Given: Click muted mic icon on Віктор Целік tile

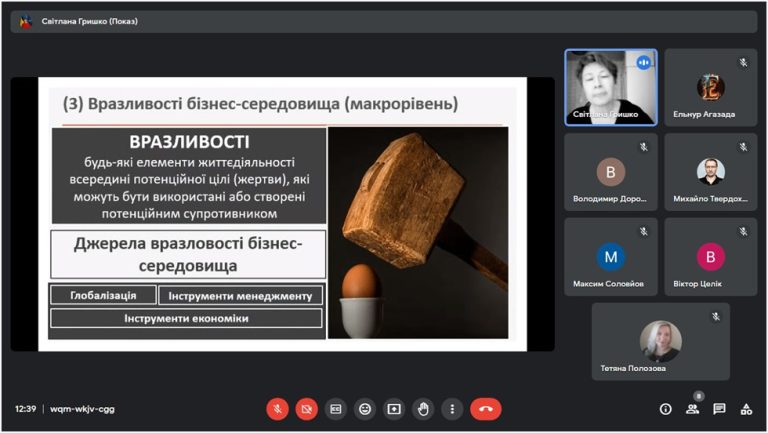Looking at the screenshot, I should [744, 232].
